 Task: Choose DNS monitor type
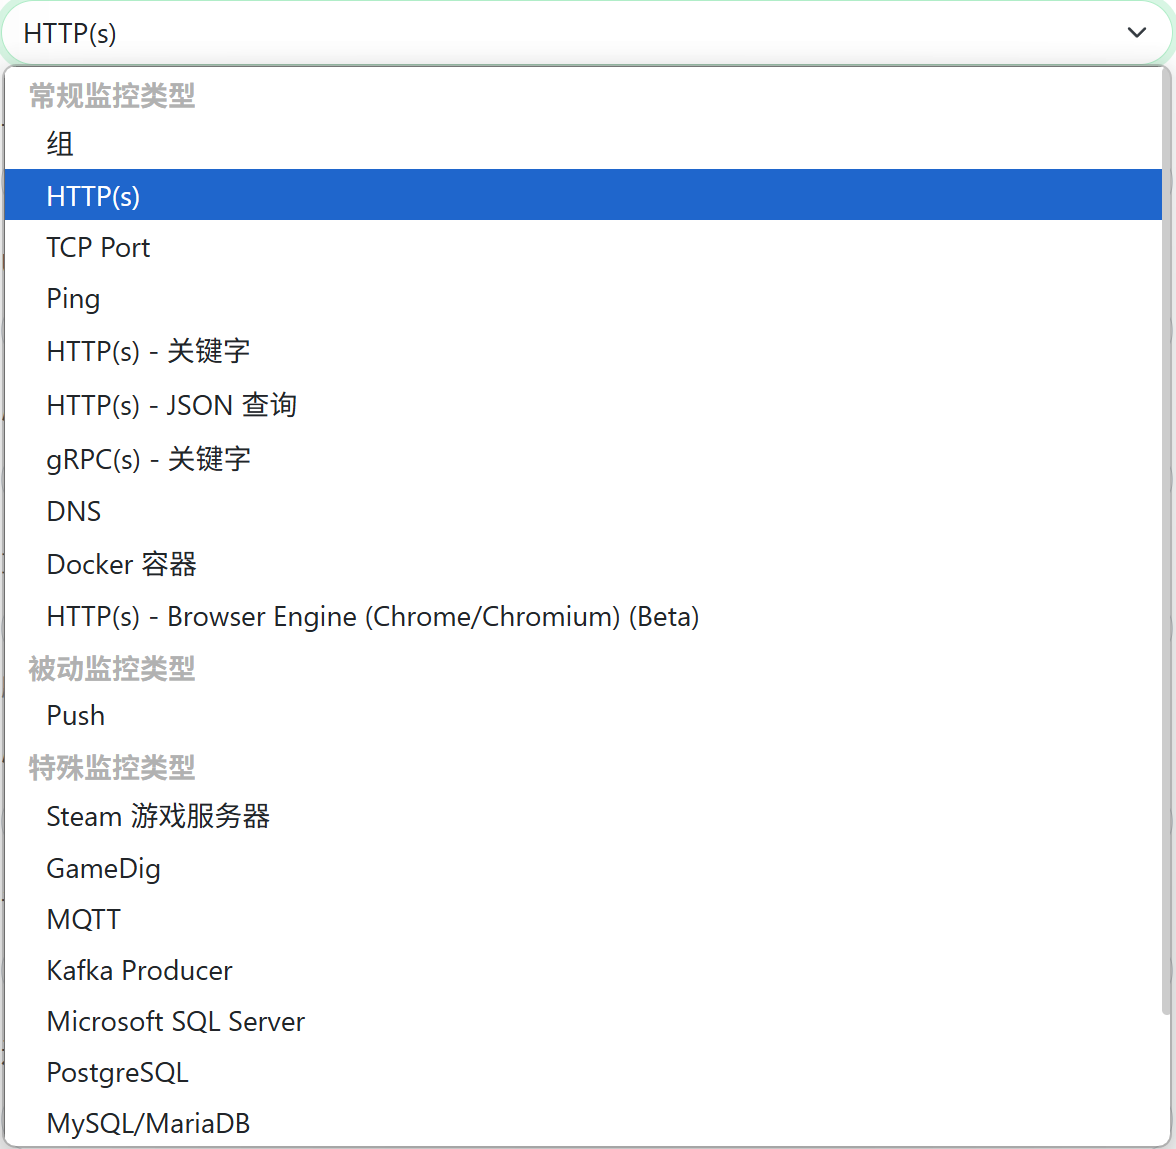point(583,512)
